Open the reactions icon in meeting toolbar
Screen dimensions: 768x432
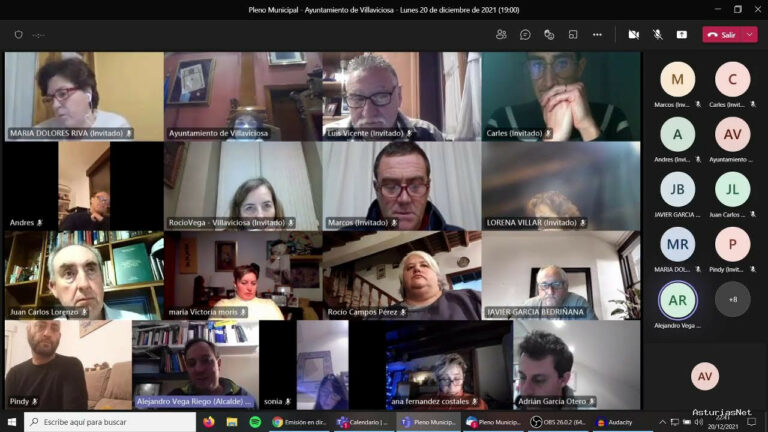point(549,34)
